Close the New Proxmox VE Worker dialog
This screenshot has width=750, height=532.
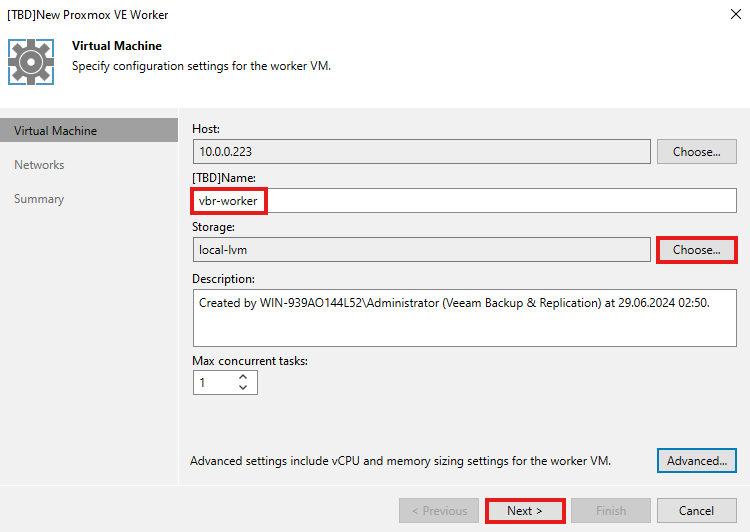click(x=736, y=14)
